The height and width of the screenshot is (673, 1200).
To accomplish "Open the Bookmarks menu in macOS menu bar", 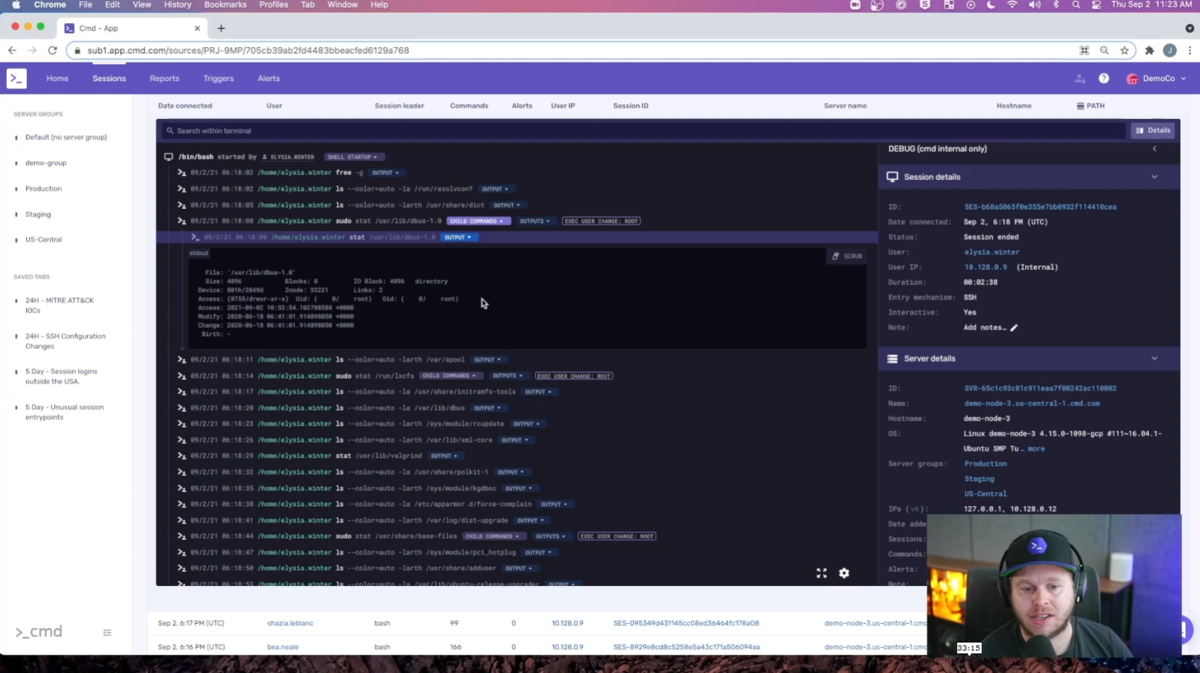I will pyautogui.click(x=224, y=5).
